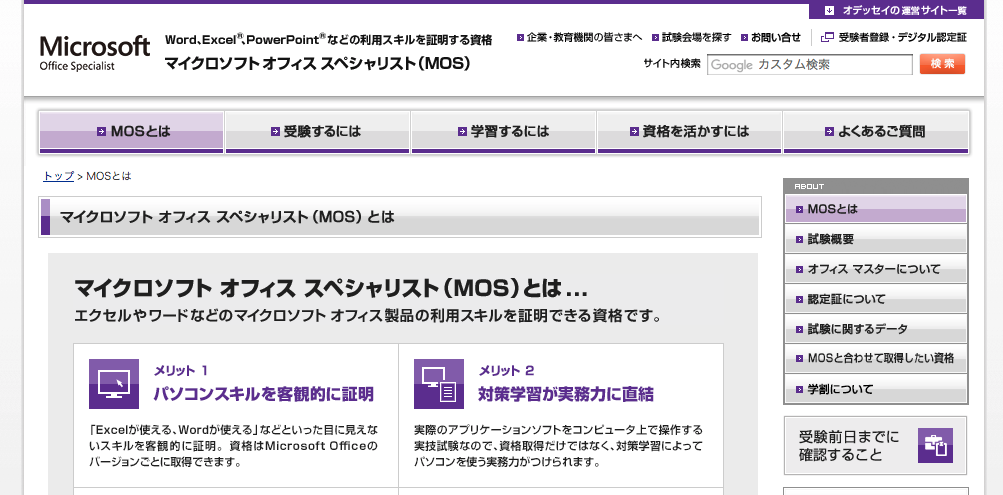Open オフィス マスターについて in the sidebar
Viewport: 1003px width, 495px height.
(876, 269)
